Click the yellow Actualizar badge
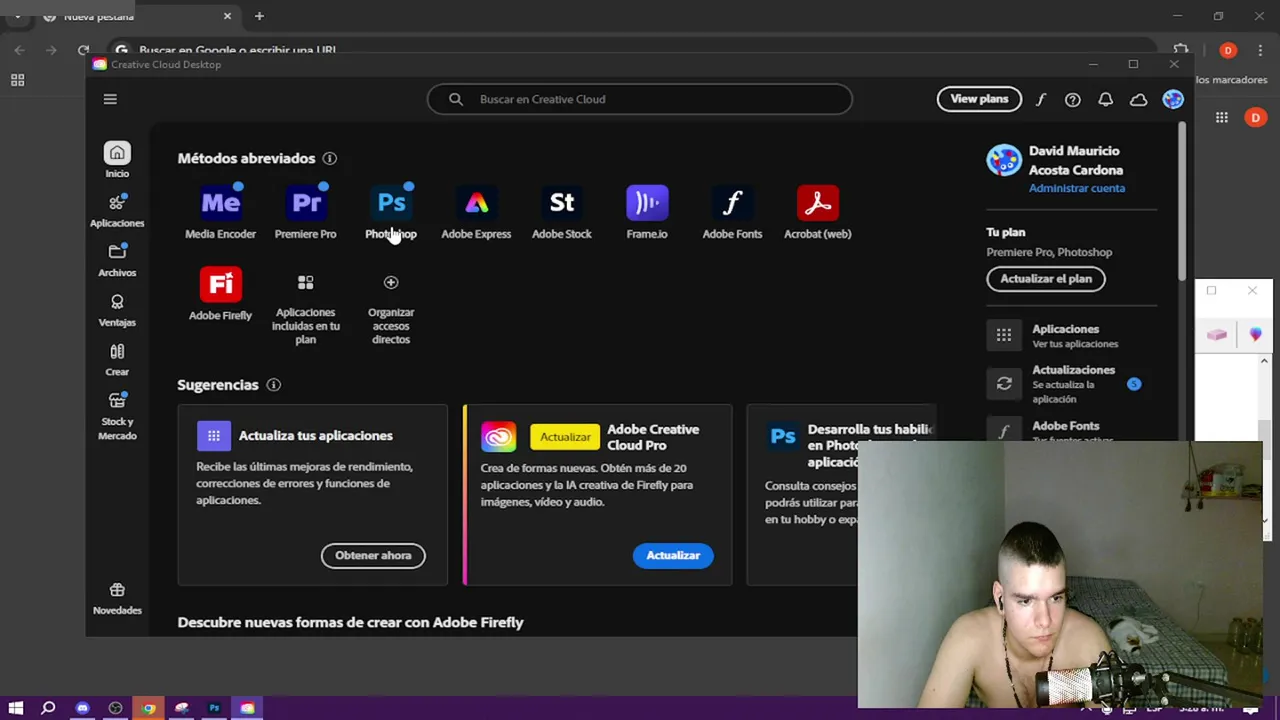Image resolution: width=1280 pixels, height=720 pixels. pos(565,437)
